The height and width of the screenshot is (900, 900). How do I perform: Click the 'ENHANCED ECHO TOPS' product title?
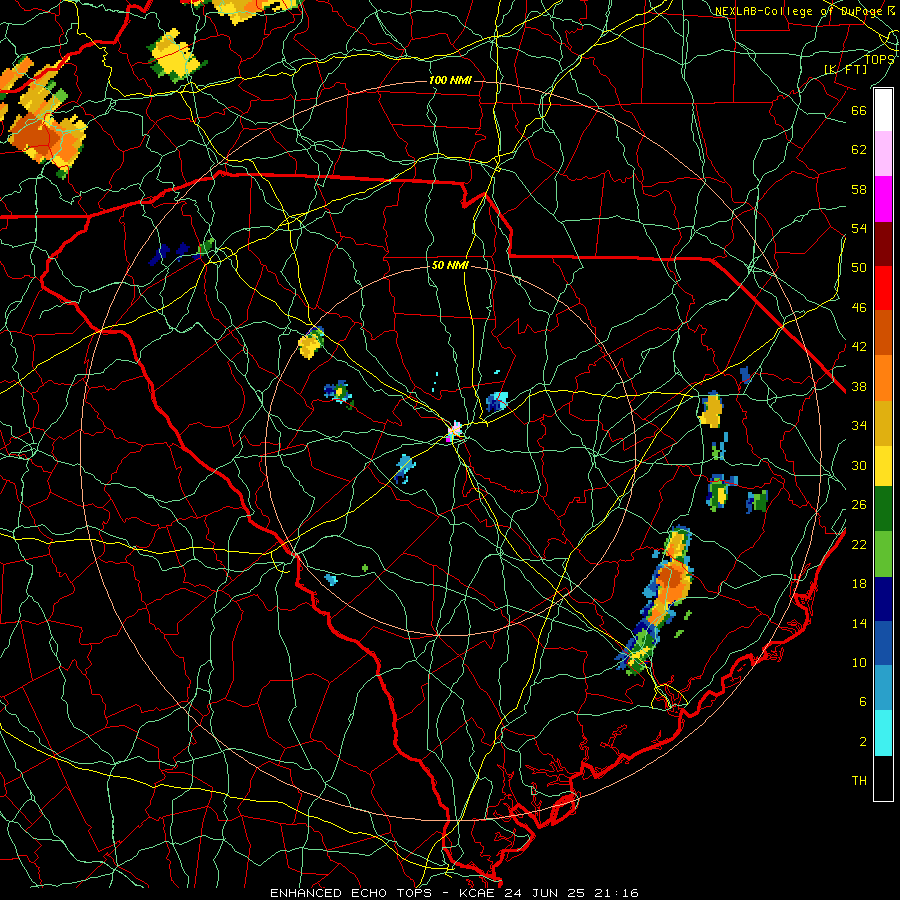351,893
